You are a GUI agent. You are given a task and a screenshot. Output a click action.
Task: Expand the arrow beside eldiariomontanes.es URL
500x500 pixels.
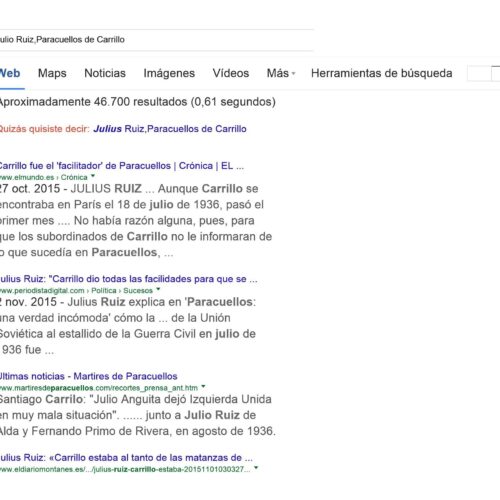tap(256, 468)
